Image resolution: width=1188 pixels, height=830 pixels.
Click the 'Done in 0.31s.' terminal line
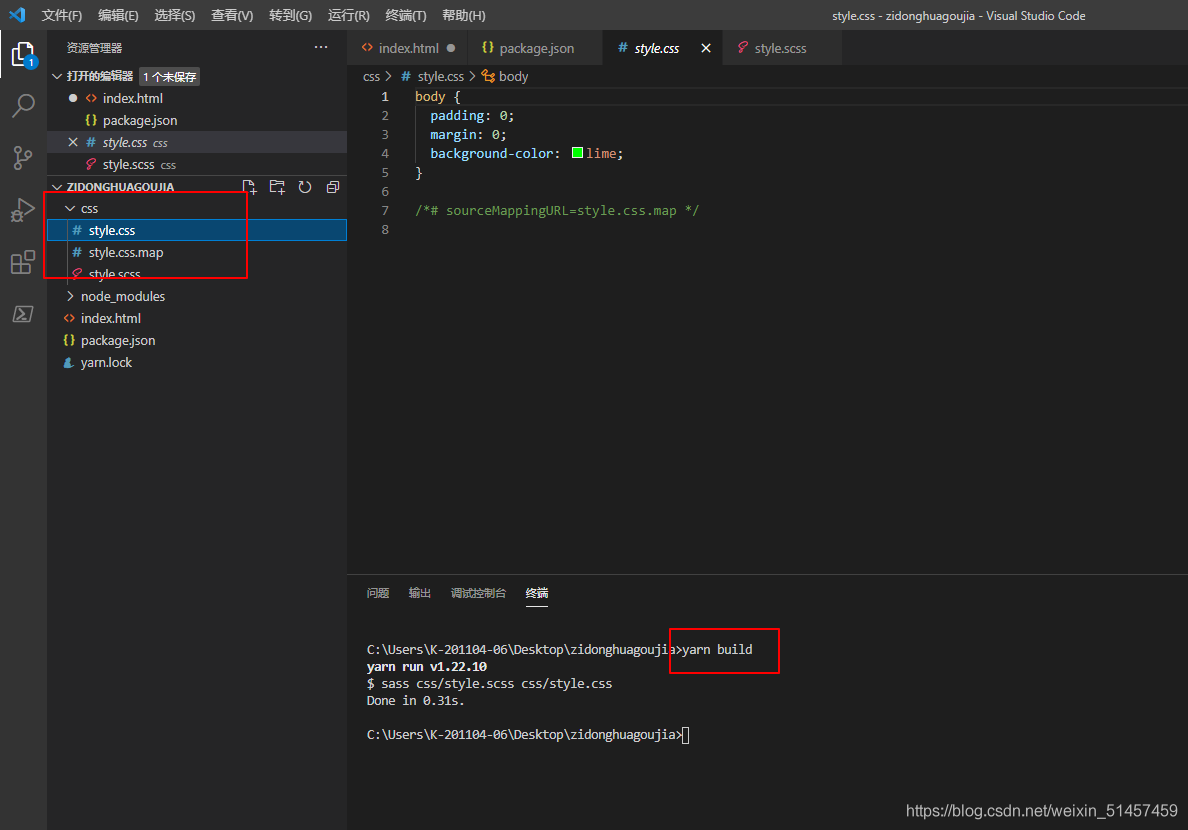click(415, 700)
